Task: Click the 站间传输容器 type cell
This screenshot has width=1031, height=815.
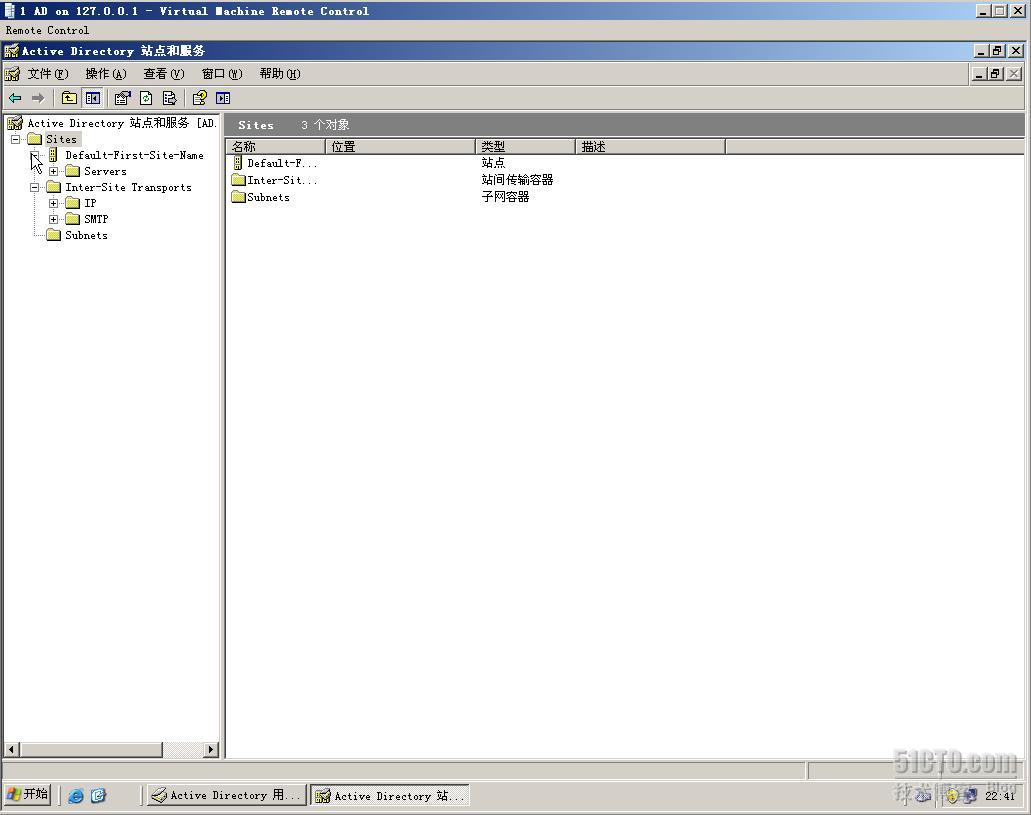Action: click(517, 180)
